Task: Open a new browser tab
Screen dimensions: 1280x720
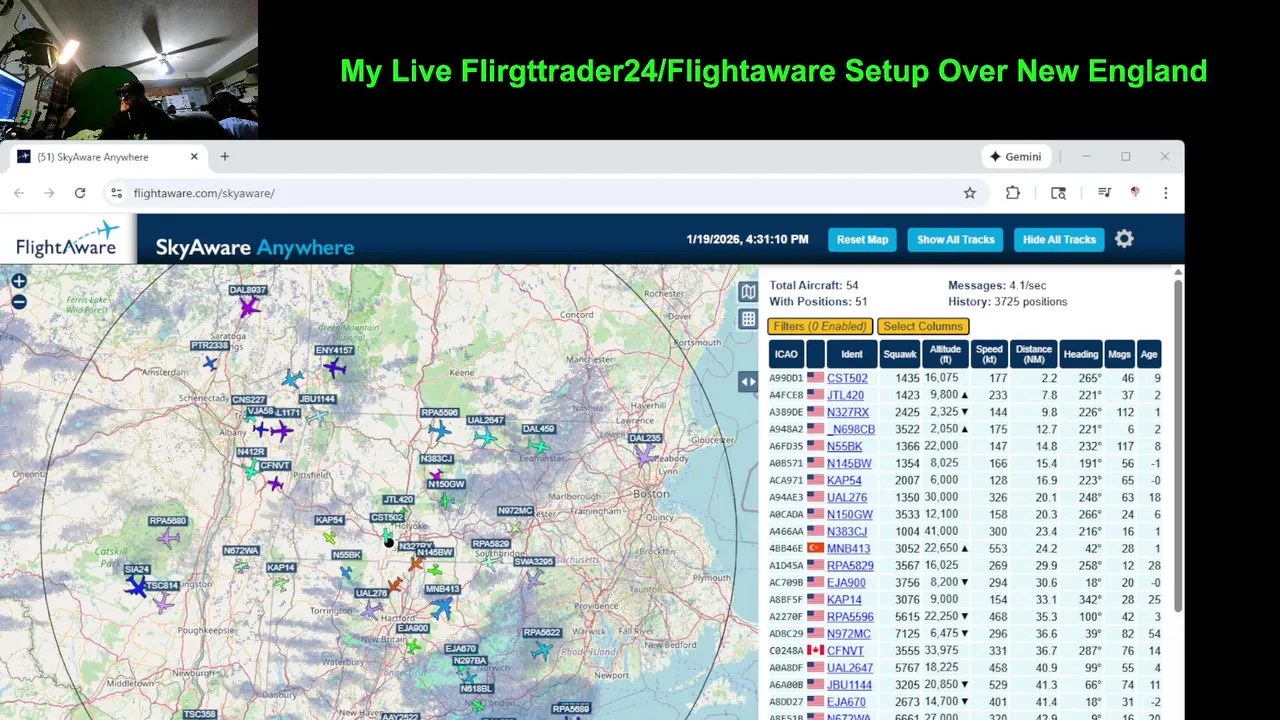Action: [x=225, y=157]
